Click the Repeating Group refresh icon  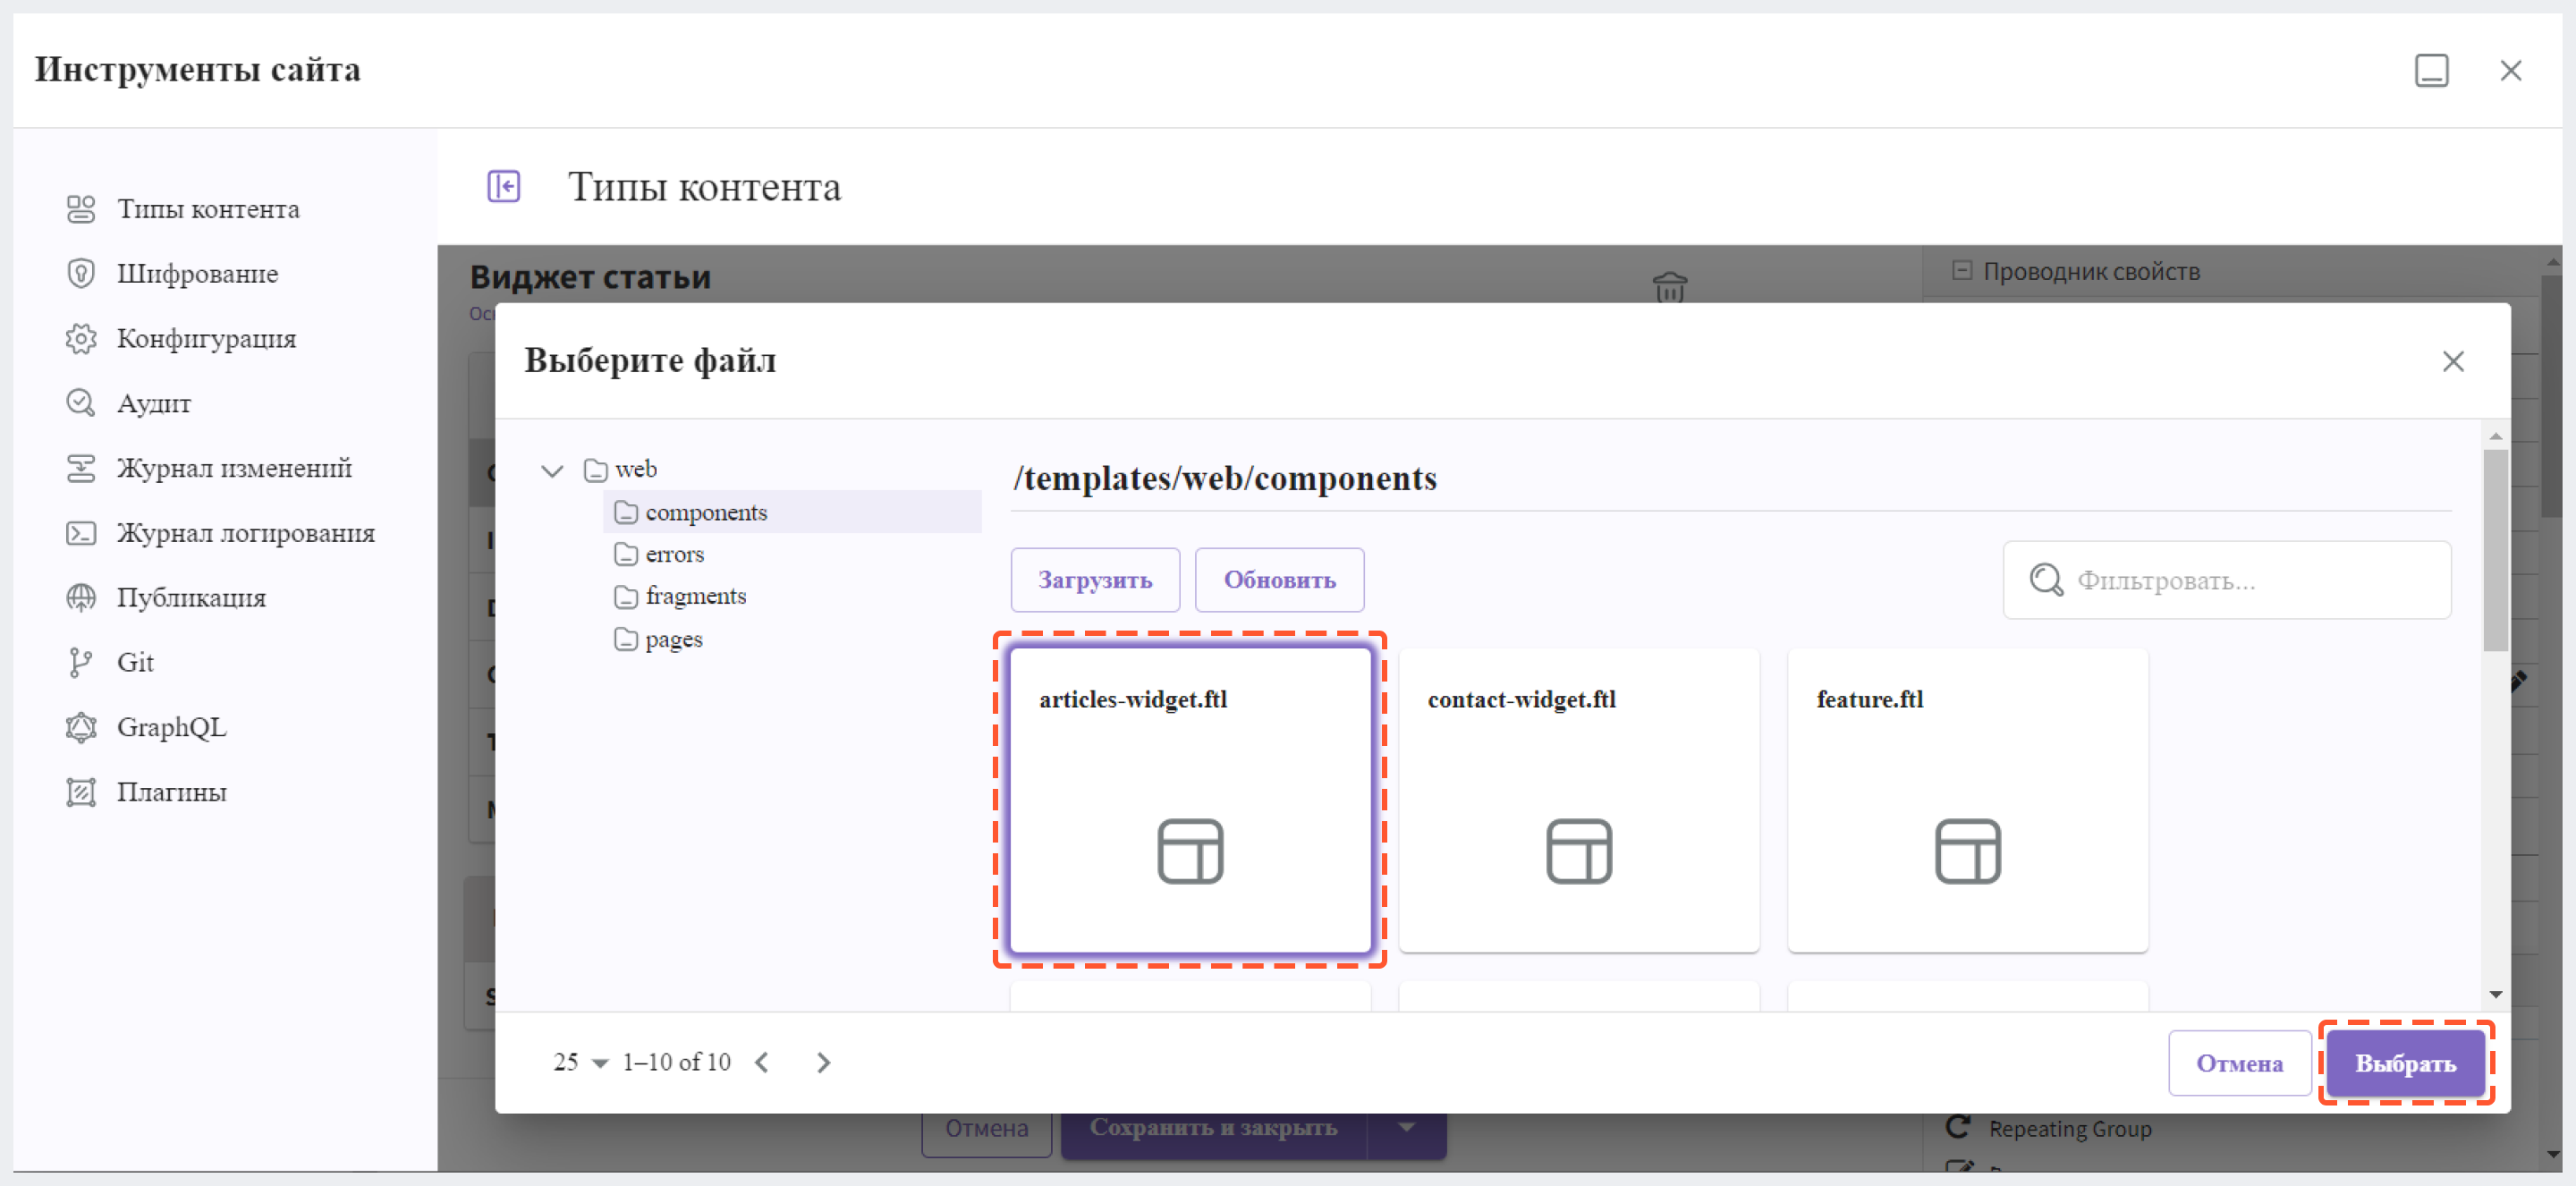point(1958,1127)
